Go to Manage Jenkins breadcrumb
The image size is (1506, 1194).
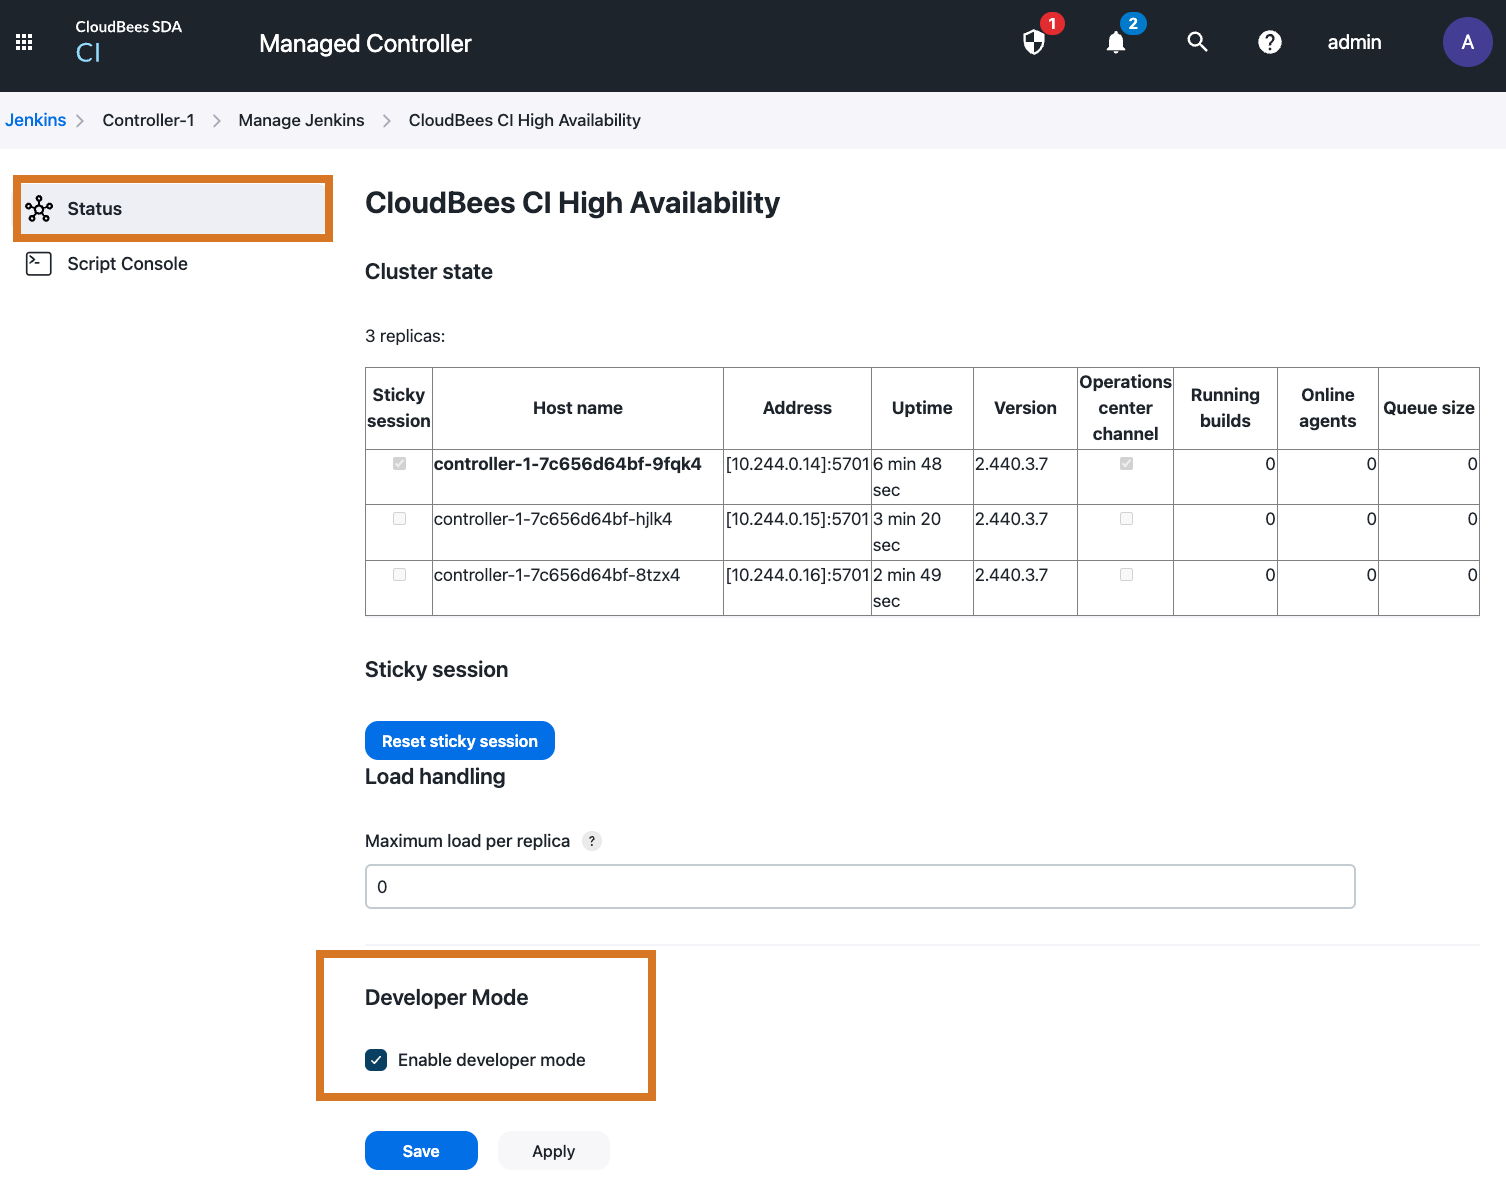click(301, 120)
